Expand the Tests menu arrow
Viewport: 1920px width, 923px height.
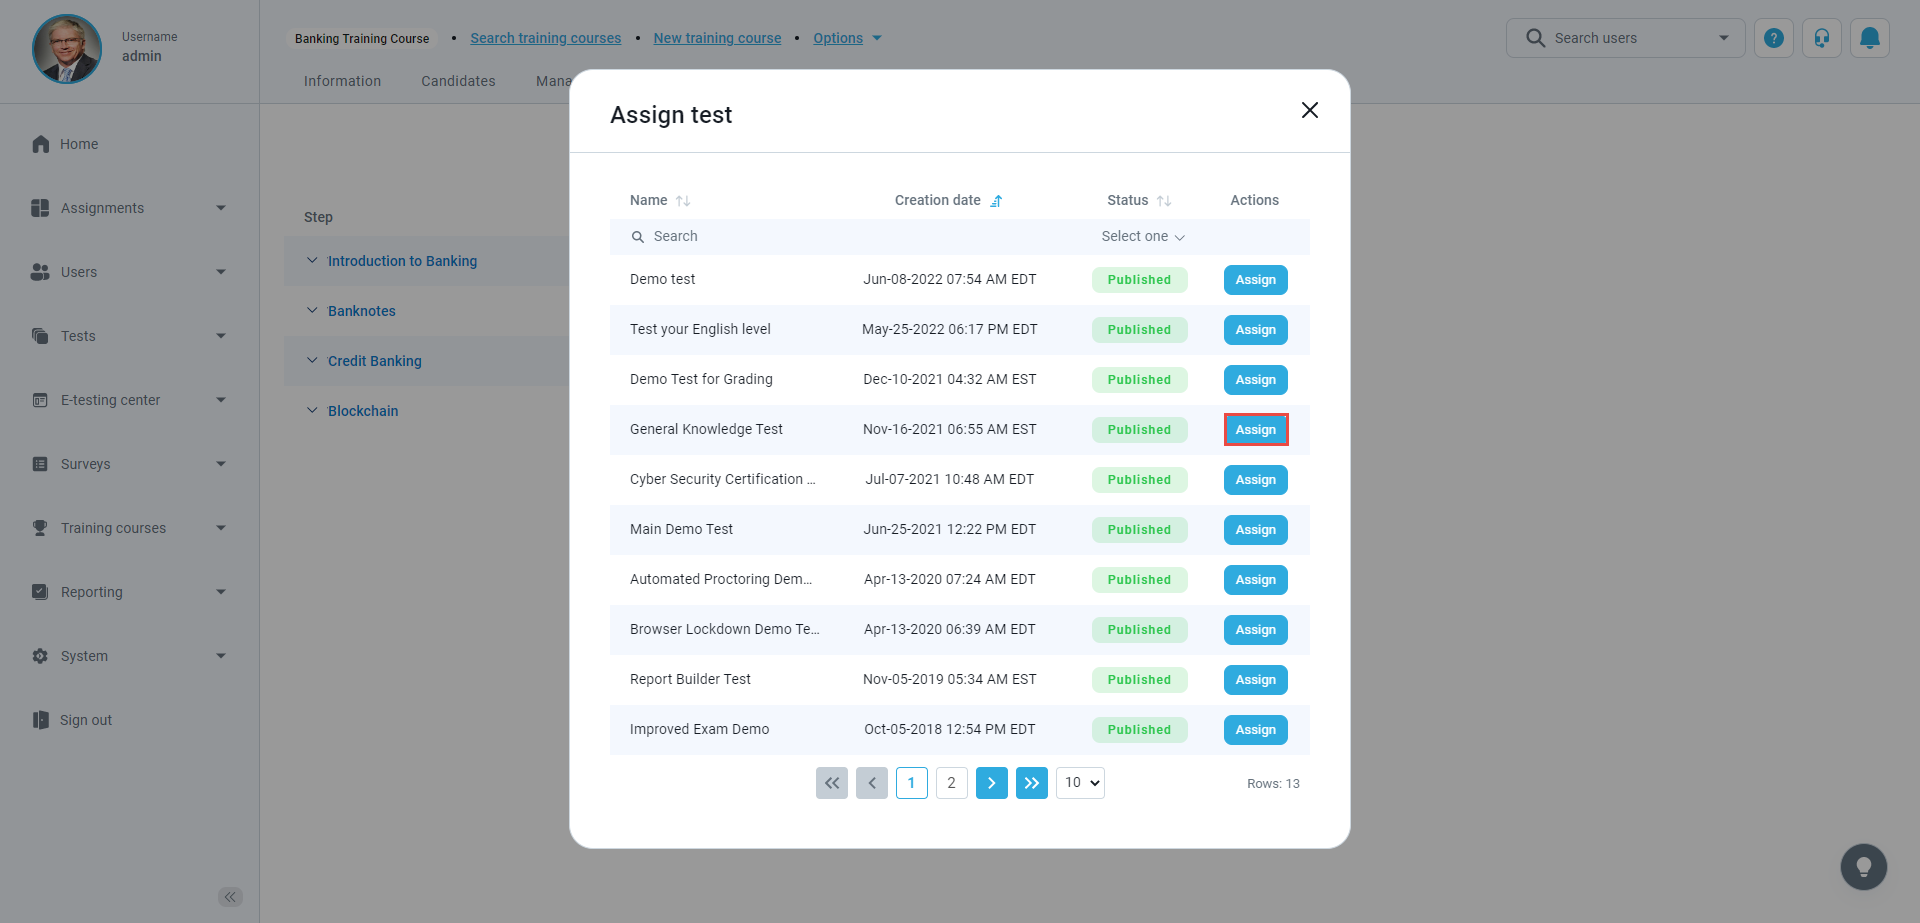click(221, 336)
